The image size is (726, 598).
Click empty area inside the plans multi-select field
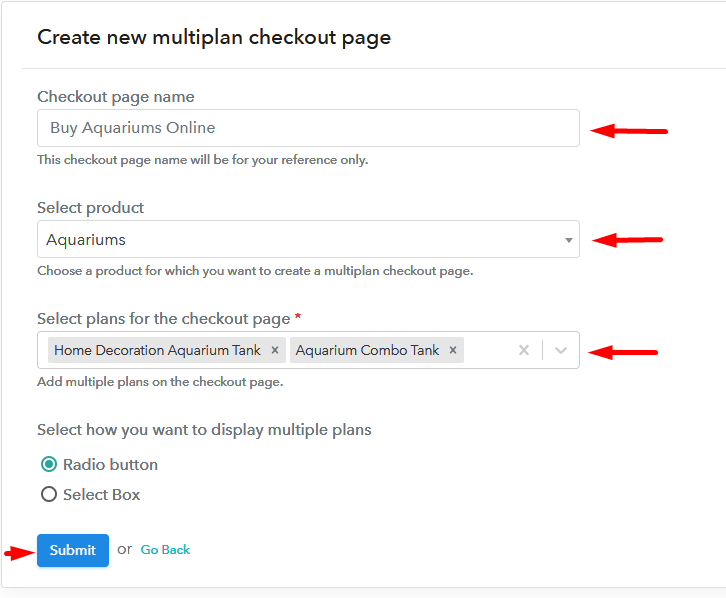(489, 350)
